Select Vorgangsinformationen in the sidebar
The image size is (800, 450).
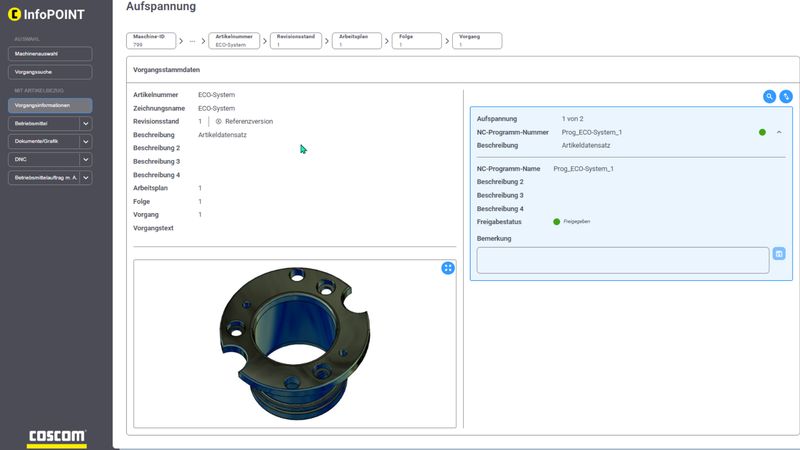(x=50, y=106)
